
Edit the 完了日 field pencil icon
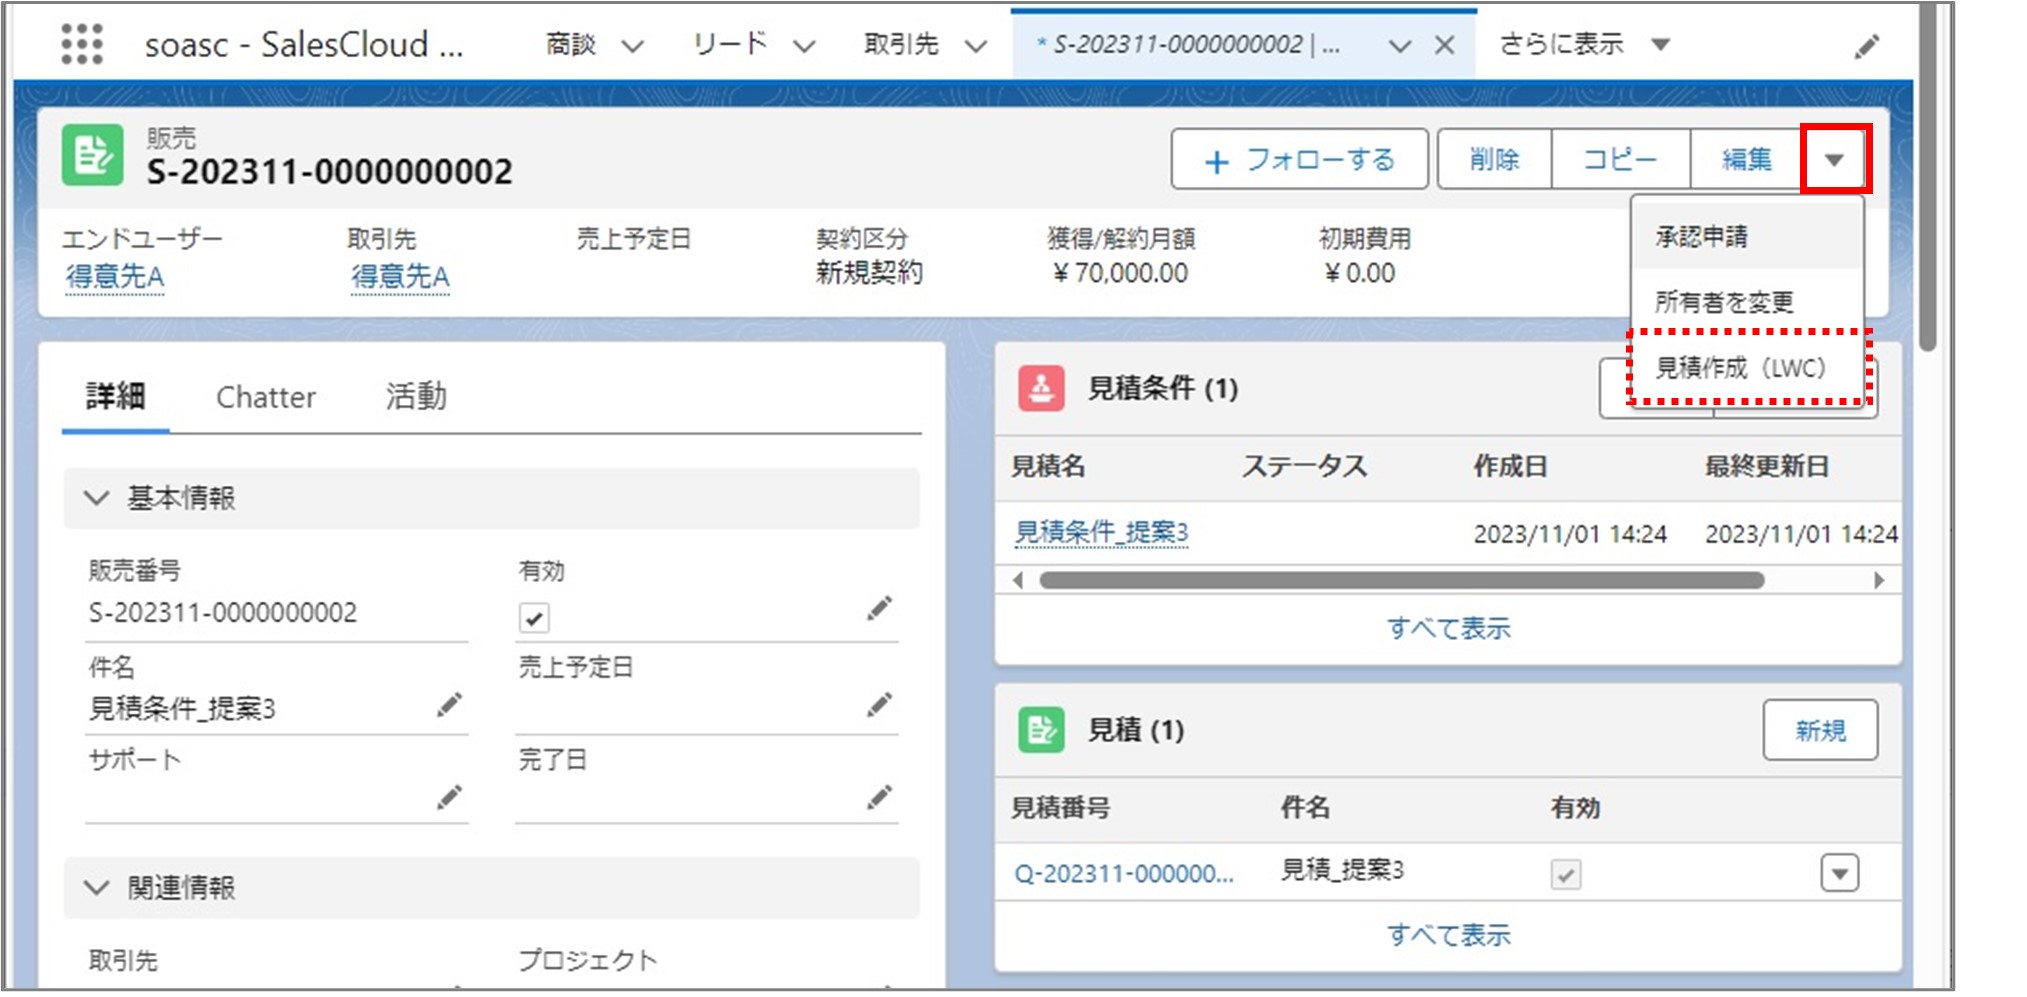click(879, 797)
